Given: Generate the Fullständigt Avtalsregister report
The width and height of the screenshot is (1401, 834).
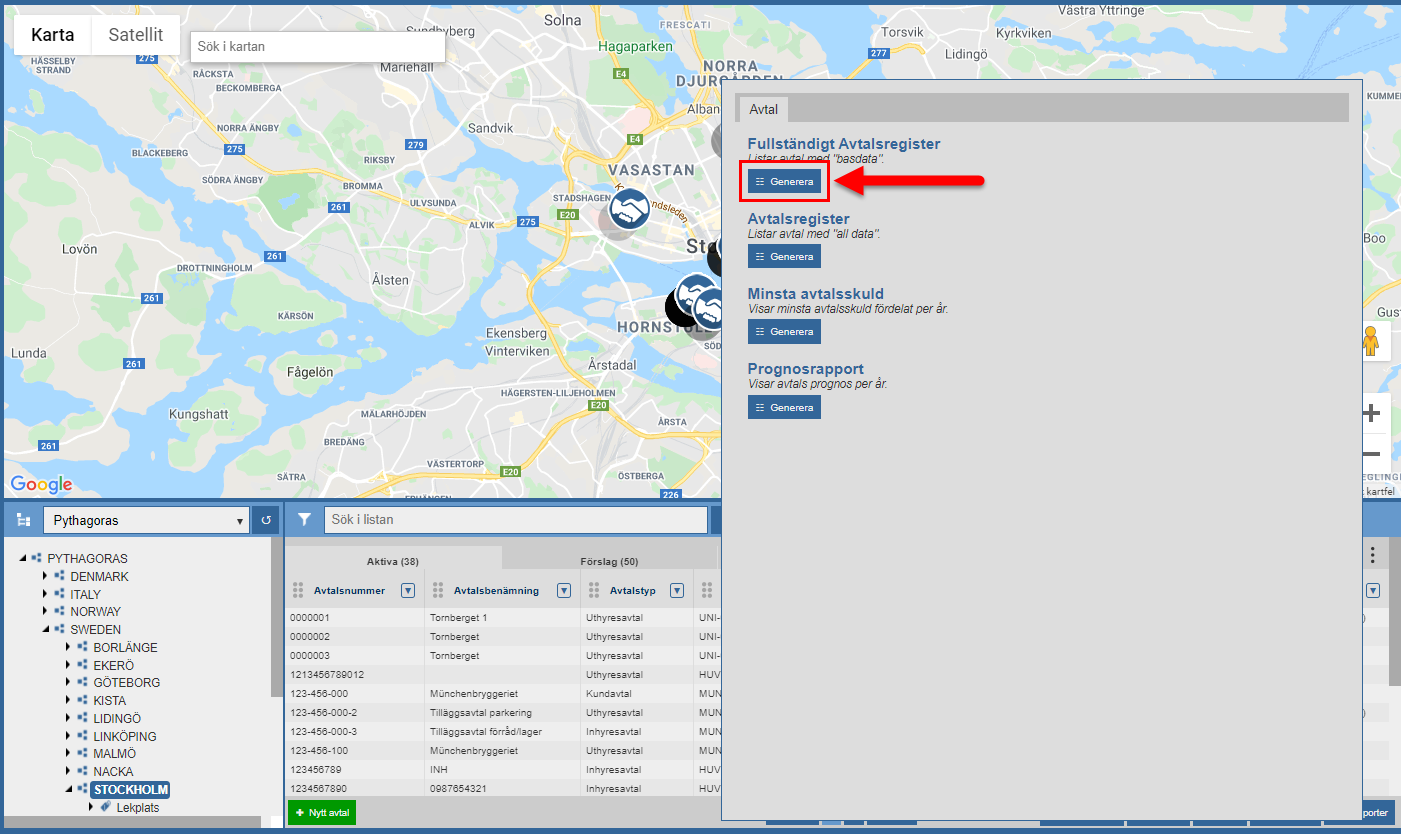Looking at the screenshot, I should 784,181.
